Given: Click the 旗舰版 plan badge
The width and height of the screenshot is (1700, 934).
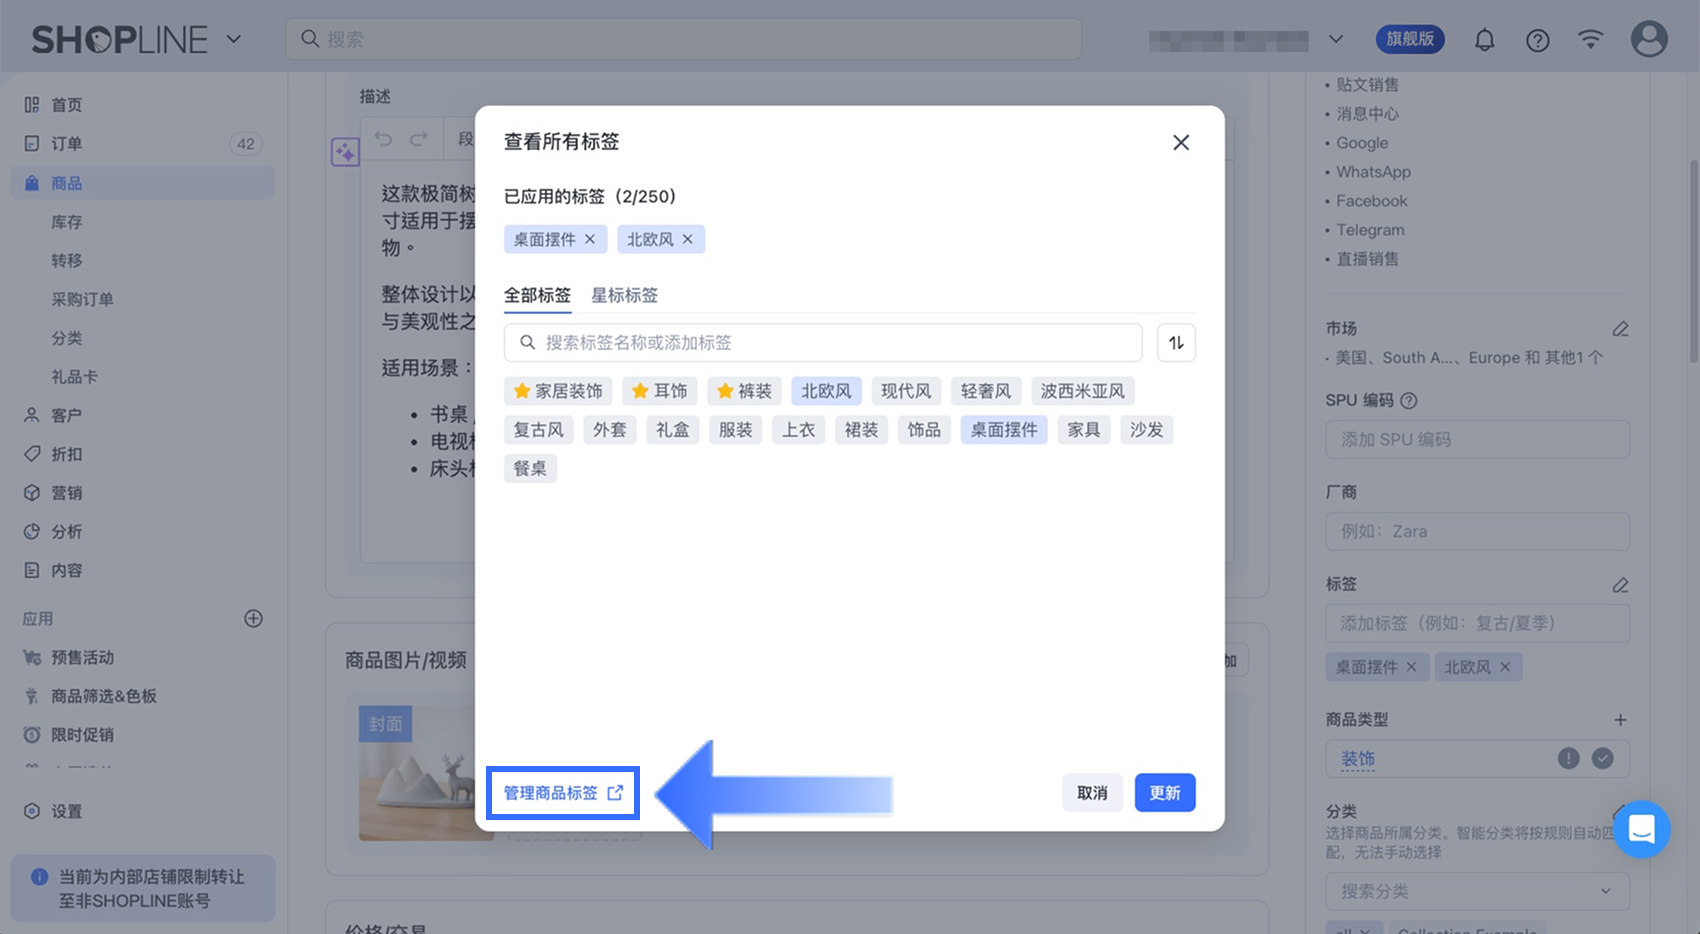Looking at the screenshot, I should (x=1410, y=39).
